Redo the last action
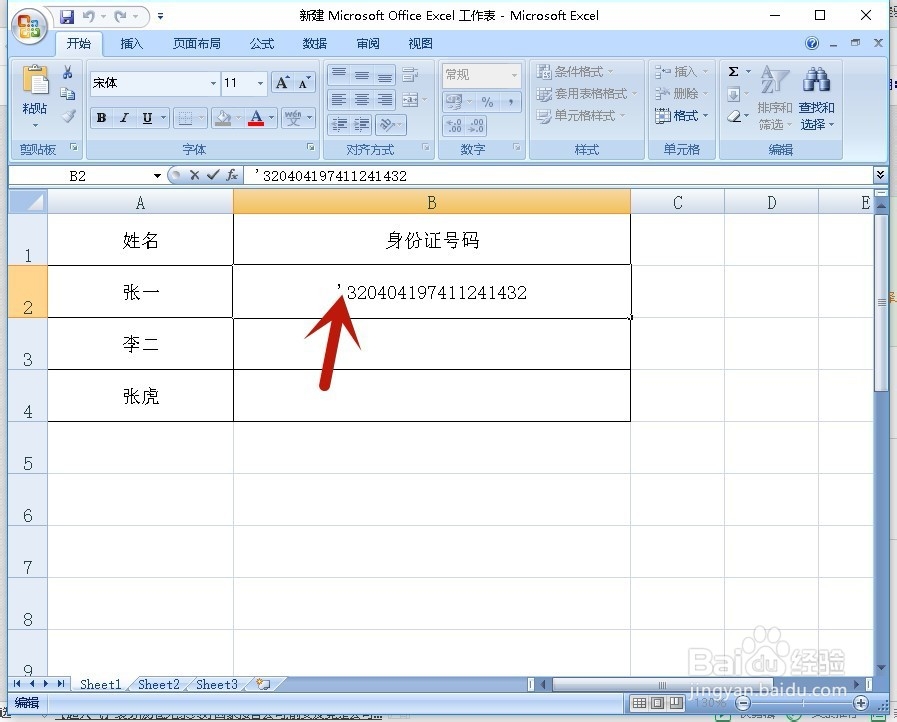897x722 pixels. coord(120,17)
